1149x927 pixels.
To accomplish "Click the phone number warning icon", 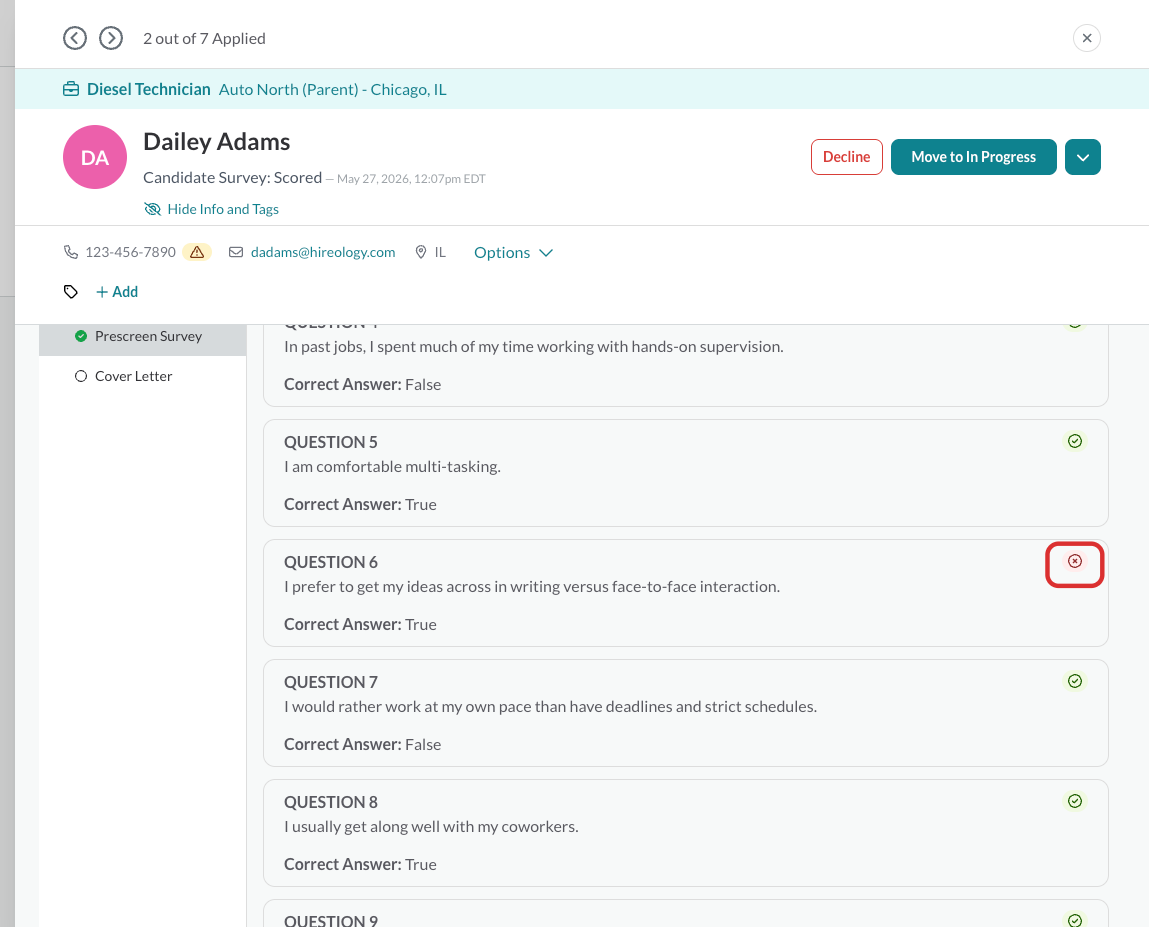I will 197,252.
